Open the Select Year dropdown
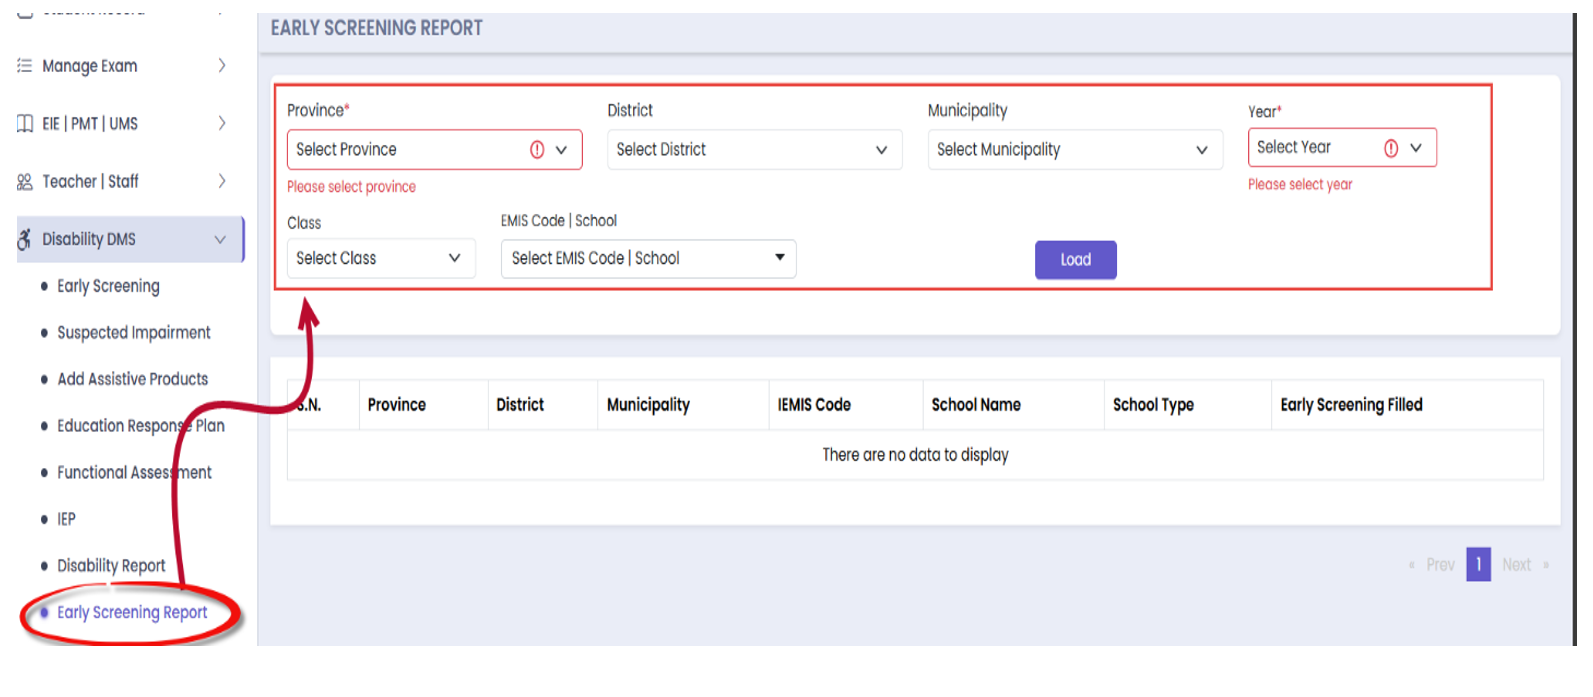The width and height of the screenshot is (1593, 697). (x=1342, y=148)
